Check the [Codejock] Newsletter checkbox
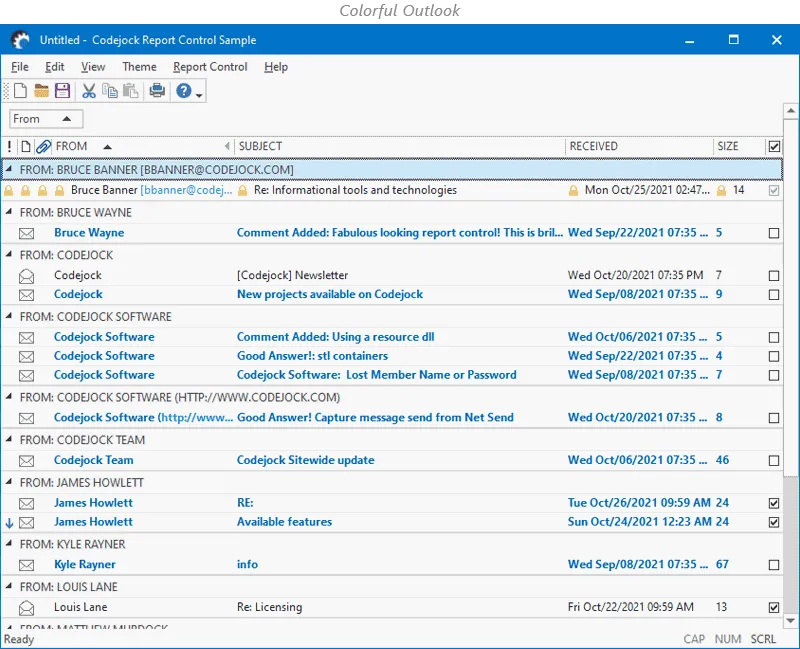 click(774, 276)
